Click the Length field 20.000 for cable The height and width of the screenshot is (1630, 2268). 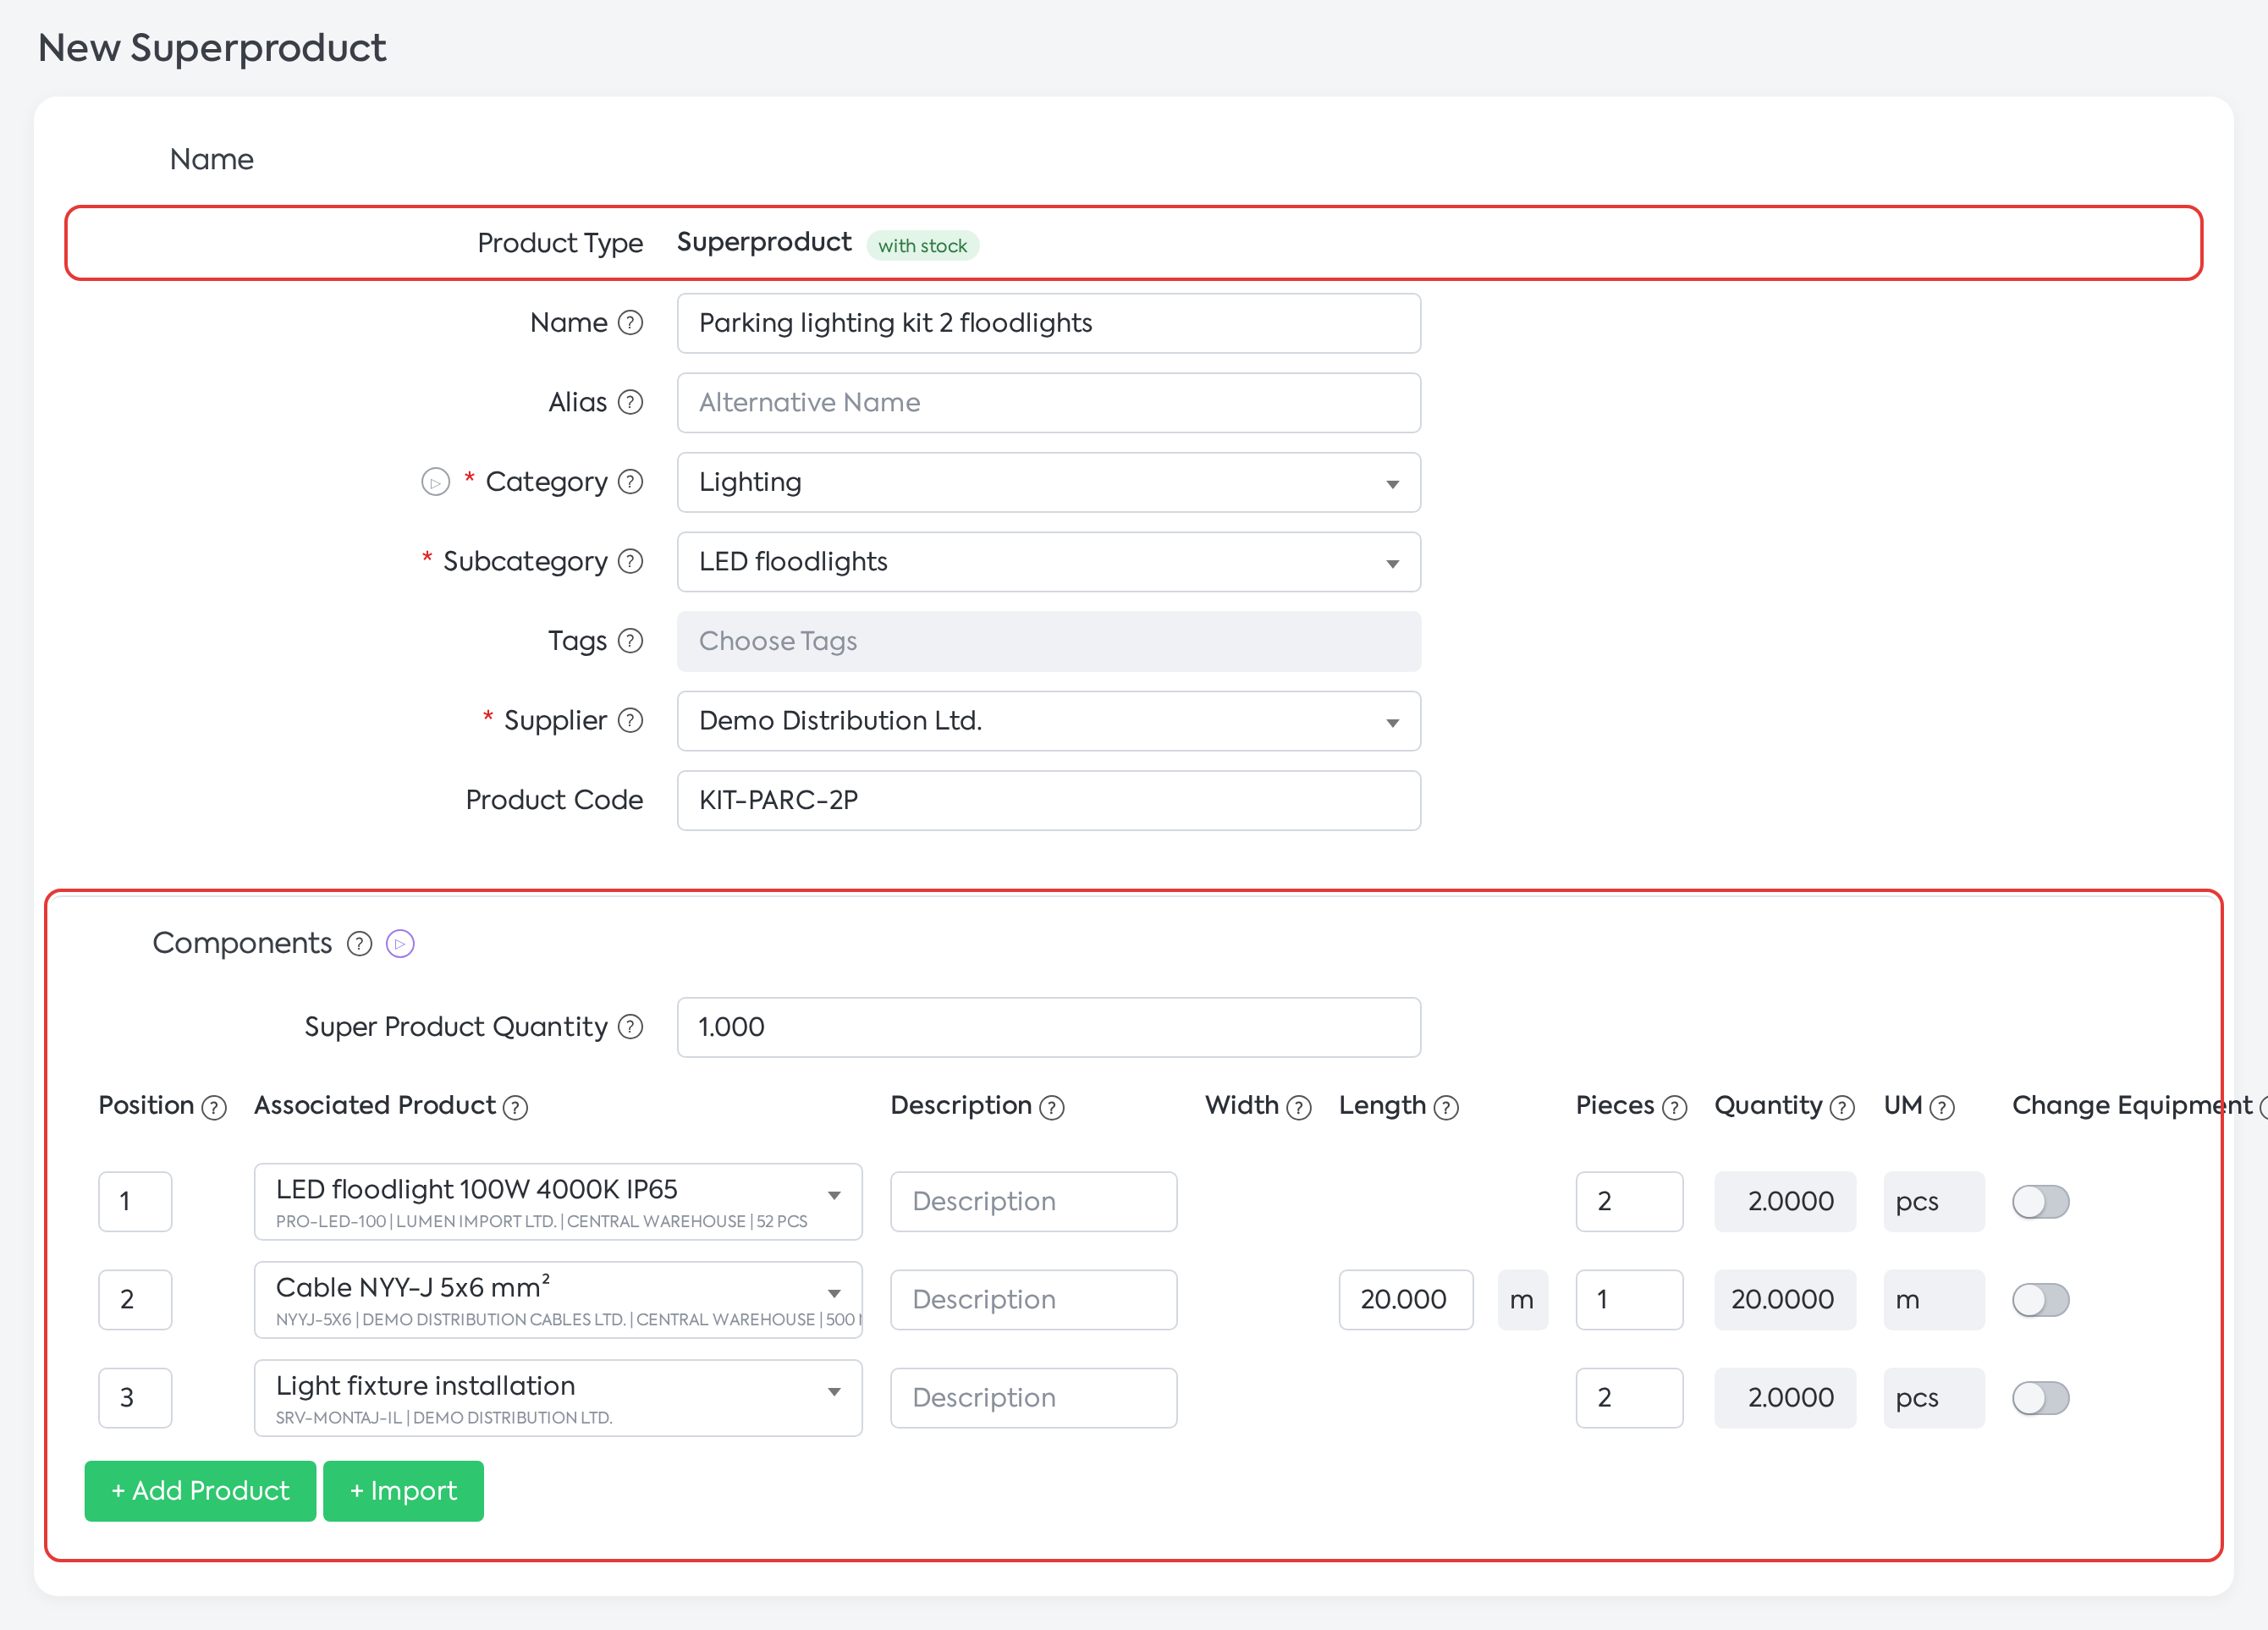1406,1300
